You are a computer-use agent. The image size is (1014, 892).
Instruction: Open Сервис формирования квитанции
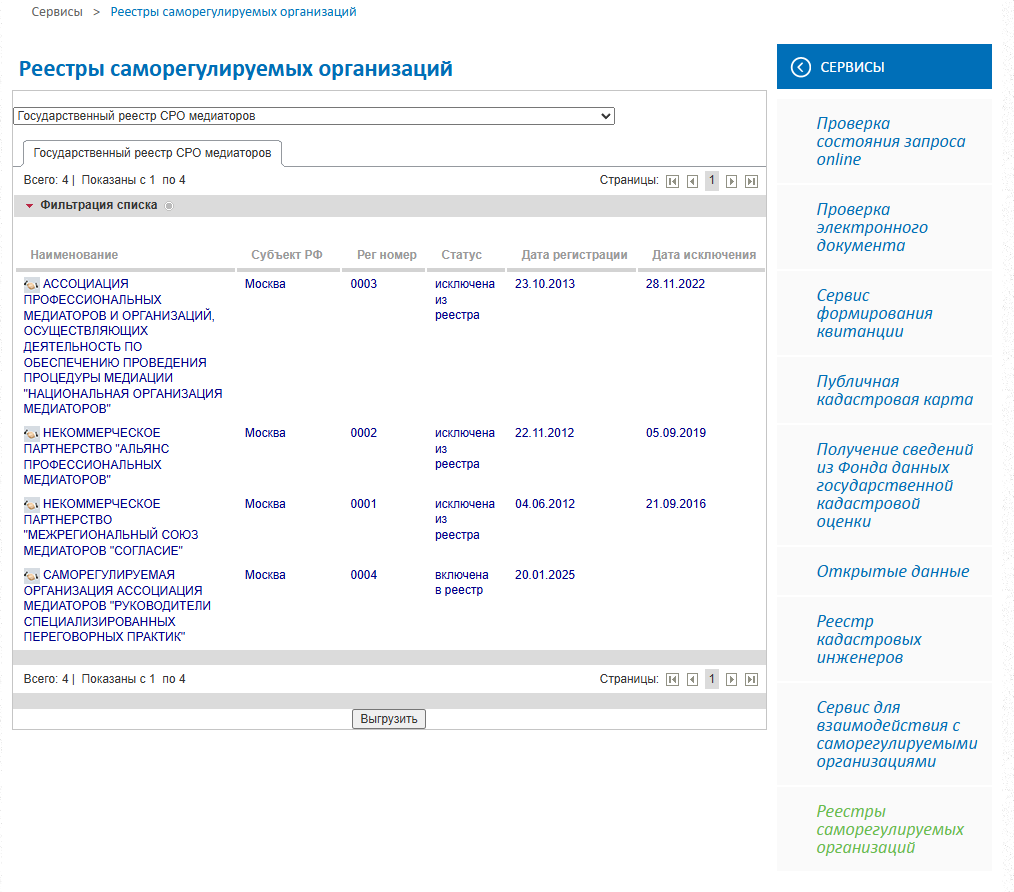(x=874, y=313)
